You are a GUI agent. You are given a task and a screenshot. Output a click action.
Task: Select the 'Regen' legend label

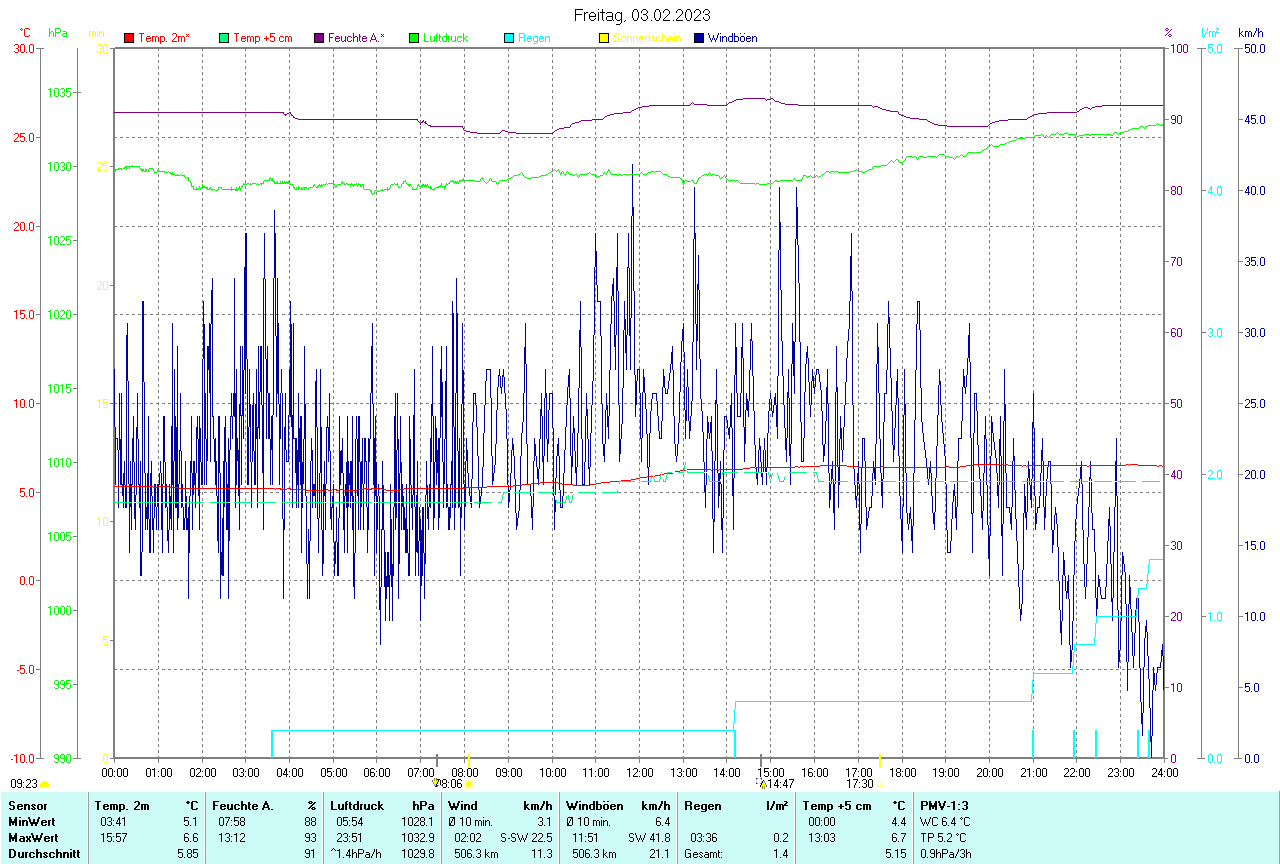tap(534, 38)
